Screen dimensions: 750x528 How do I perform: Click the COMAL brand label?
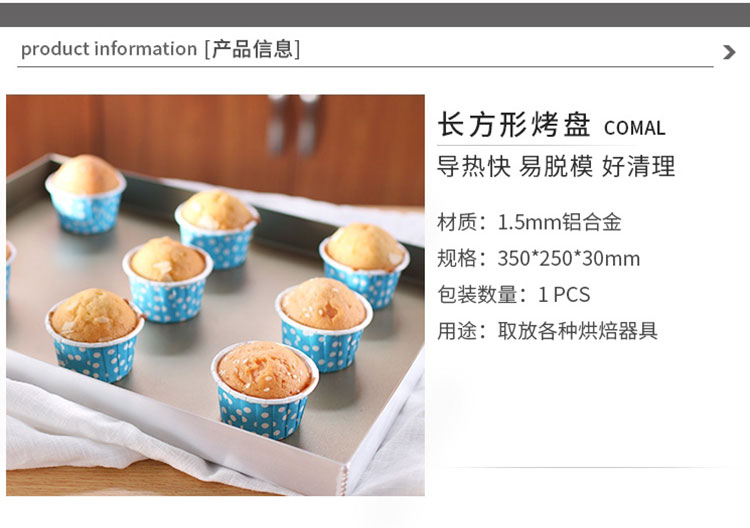point(634,128)
